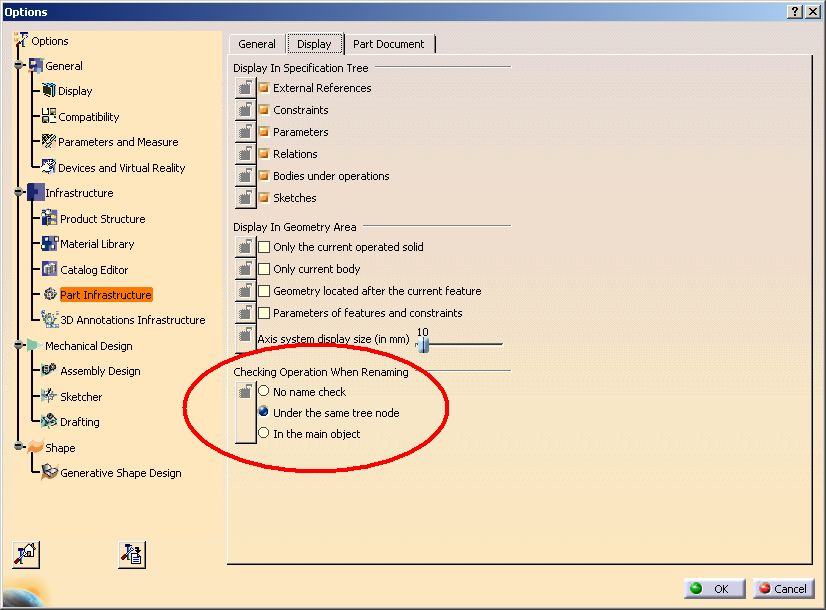Click the Sketcher icon
Image resolution: width=826 pixels, height=610 pixels.
[49, 396]
